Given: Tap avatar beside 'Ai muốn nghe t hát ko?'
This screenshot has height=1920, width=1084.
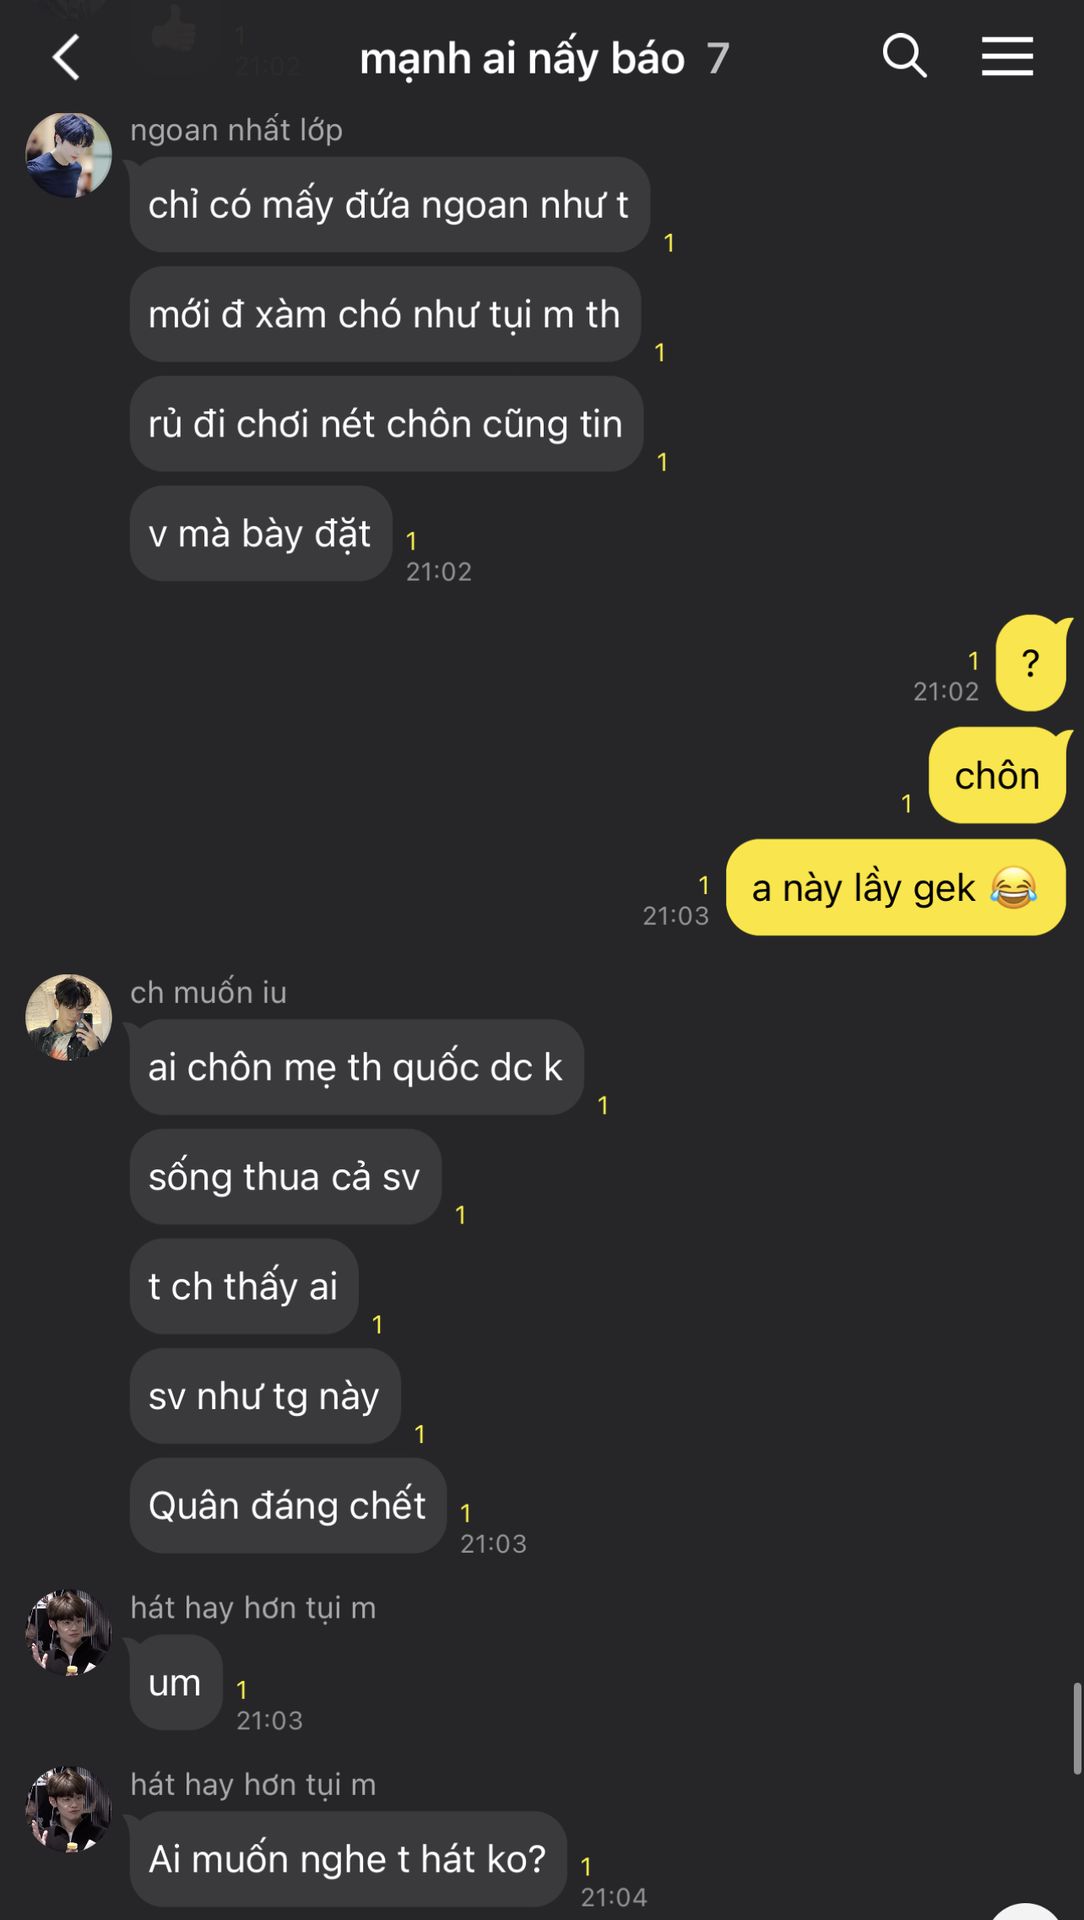Looking at the screenshot, I should [x=68, y=1809].
